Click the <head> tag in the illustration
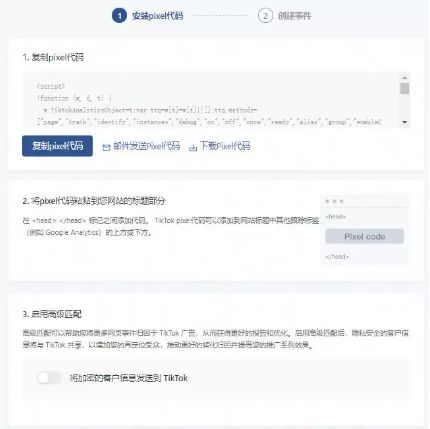 (336, 217)
